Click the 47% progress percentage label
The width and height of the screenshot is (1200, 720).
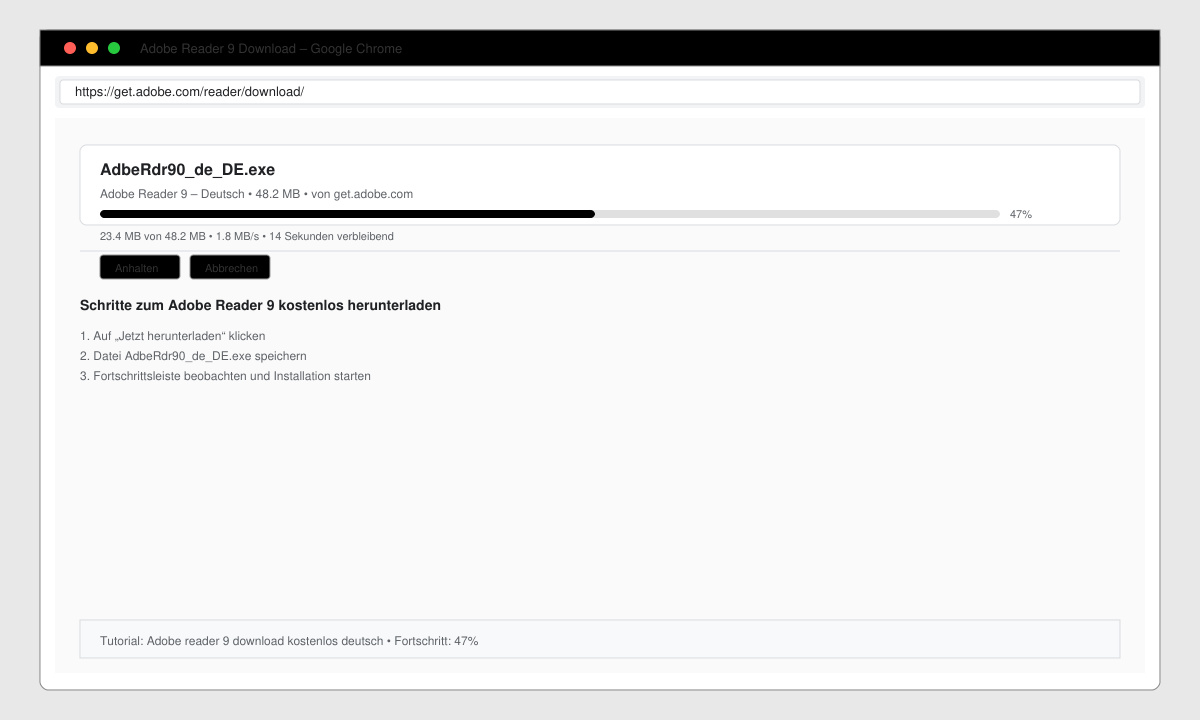coord(1020,214)
